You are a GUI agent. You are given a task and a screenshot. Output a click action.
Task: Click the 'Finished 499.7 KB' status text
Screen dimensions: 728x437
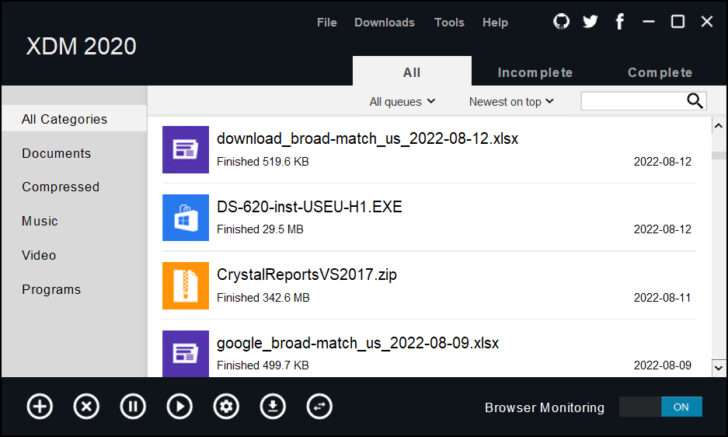click(x=263, y=365)
